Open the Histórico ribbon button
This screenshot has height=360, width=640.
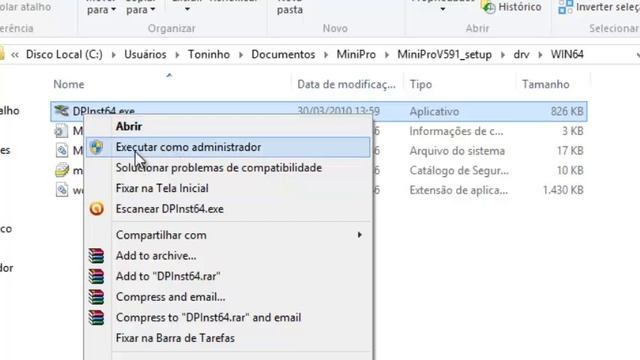(512, 7)
